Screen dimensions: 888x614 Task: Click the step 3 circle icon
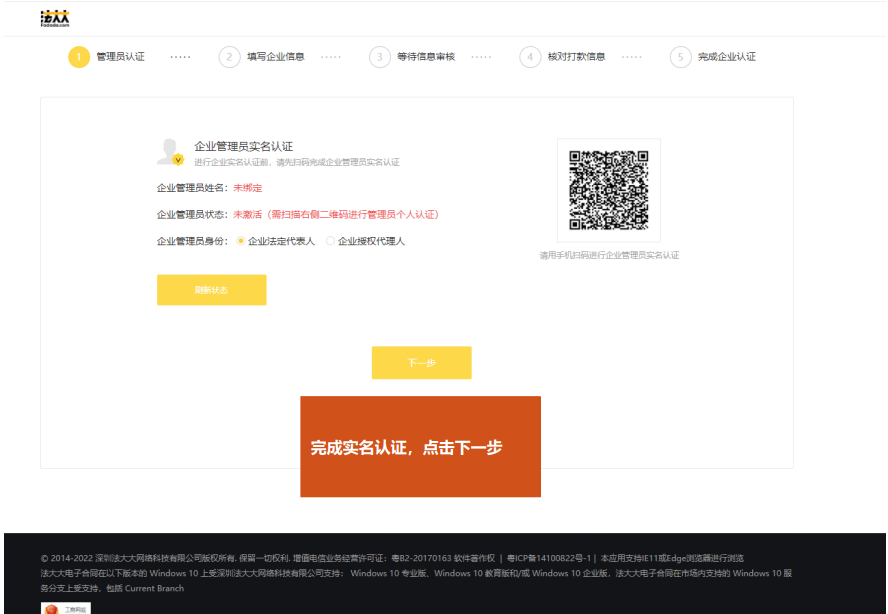[x=380, y=57]
